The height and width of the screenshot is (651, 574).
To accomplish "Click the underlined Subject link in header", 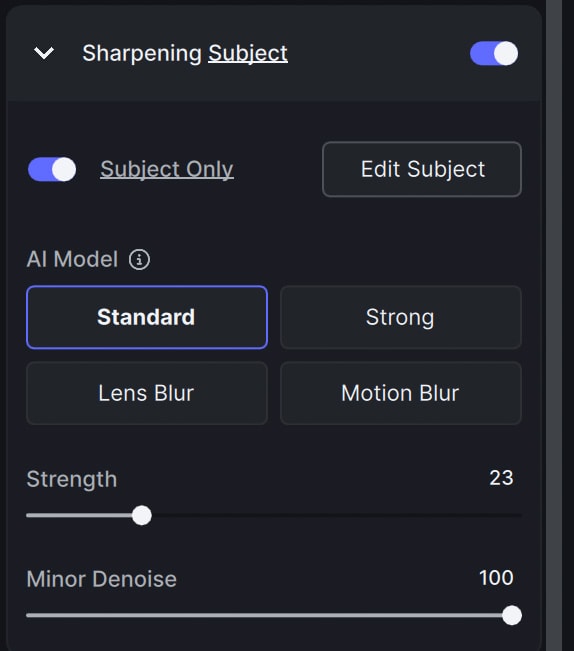I will coord(248,53).
